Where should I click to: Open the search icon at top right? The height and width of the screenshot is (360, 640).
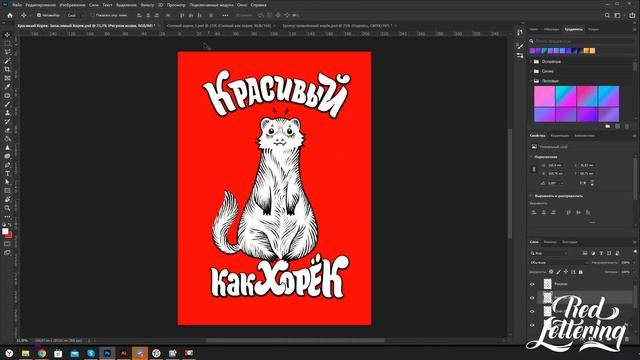coord(607,15)
